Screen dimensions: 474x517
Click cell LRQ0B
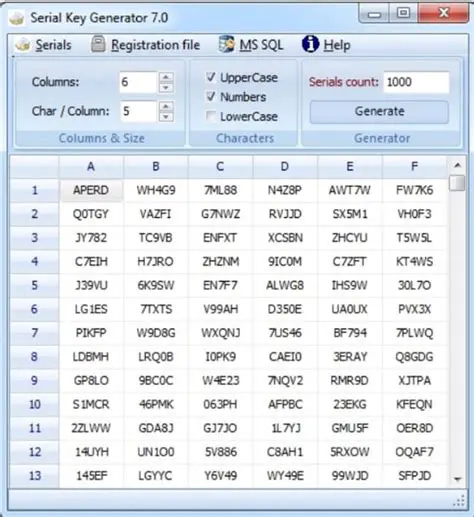click(156, 357)
